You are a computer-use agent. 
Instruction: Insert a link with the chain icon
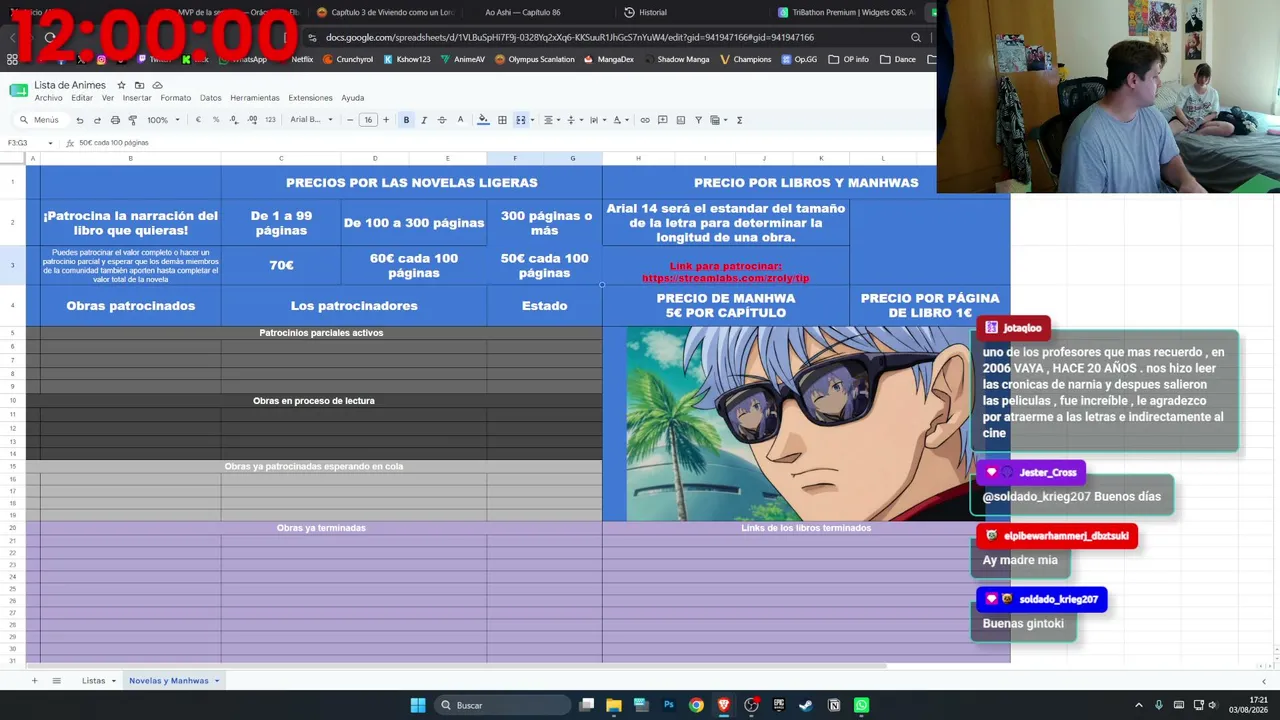[x=645, y=120]
